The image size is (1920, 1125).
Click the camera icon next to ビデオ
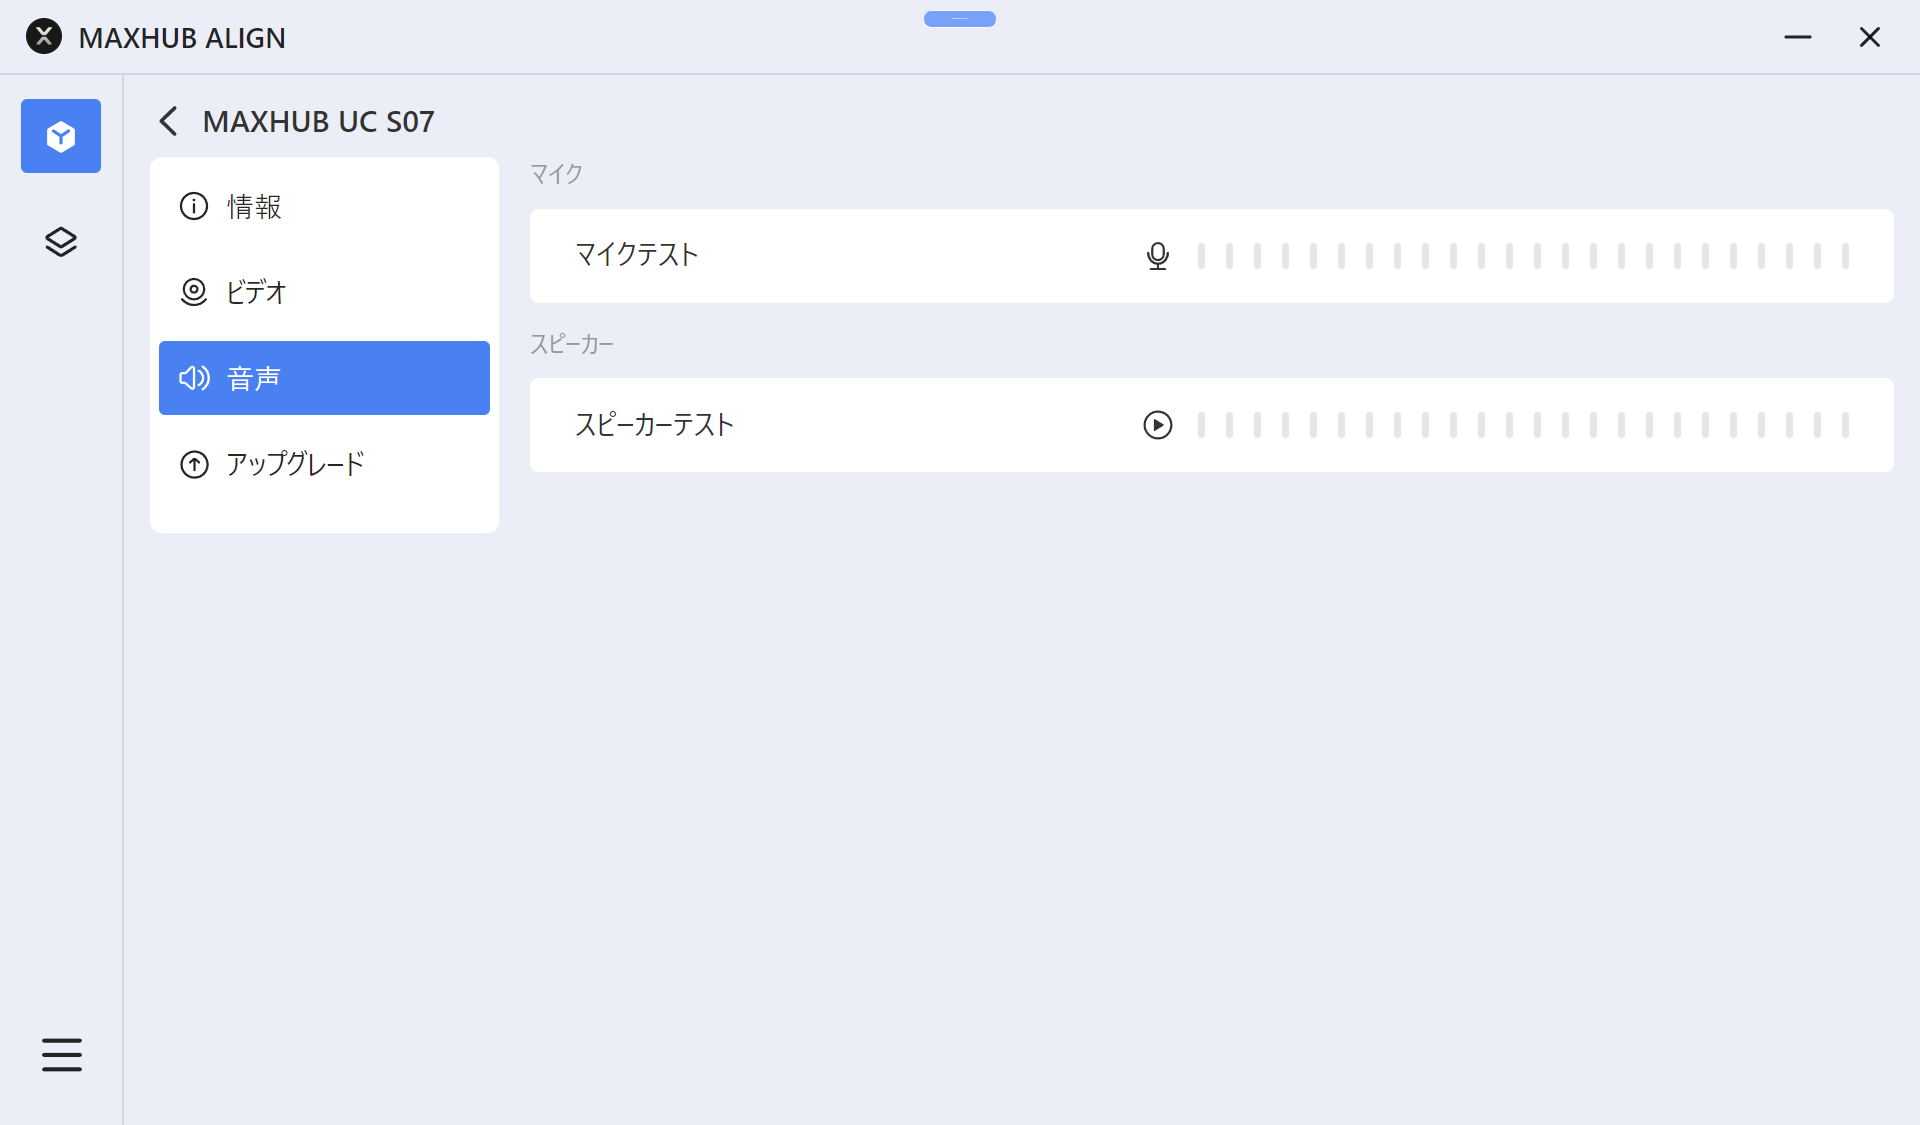point(194,292)
